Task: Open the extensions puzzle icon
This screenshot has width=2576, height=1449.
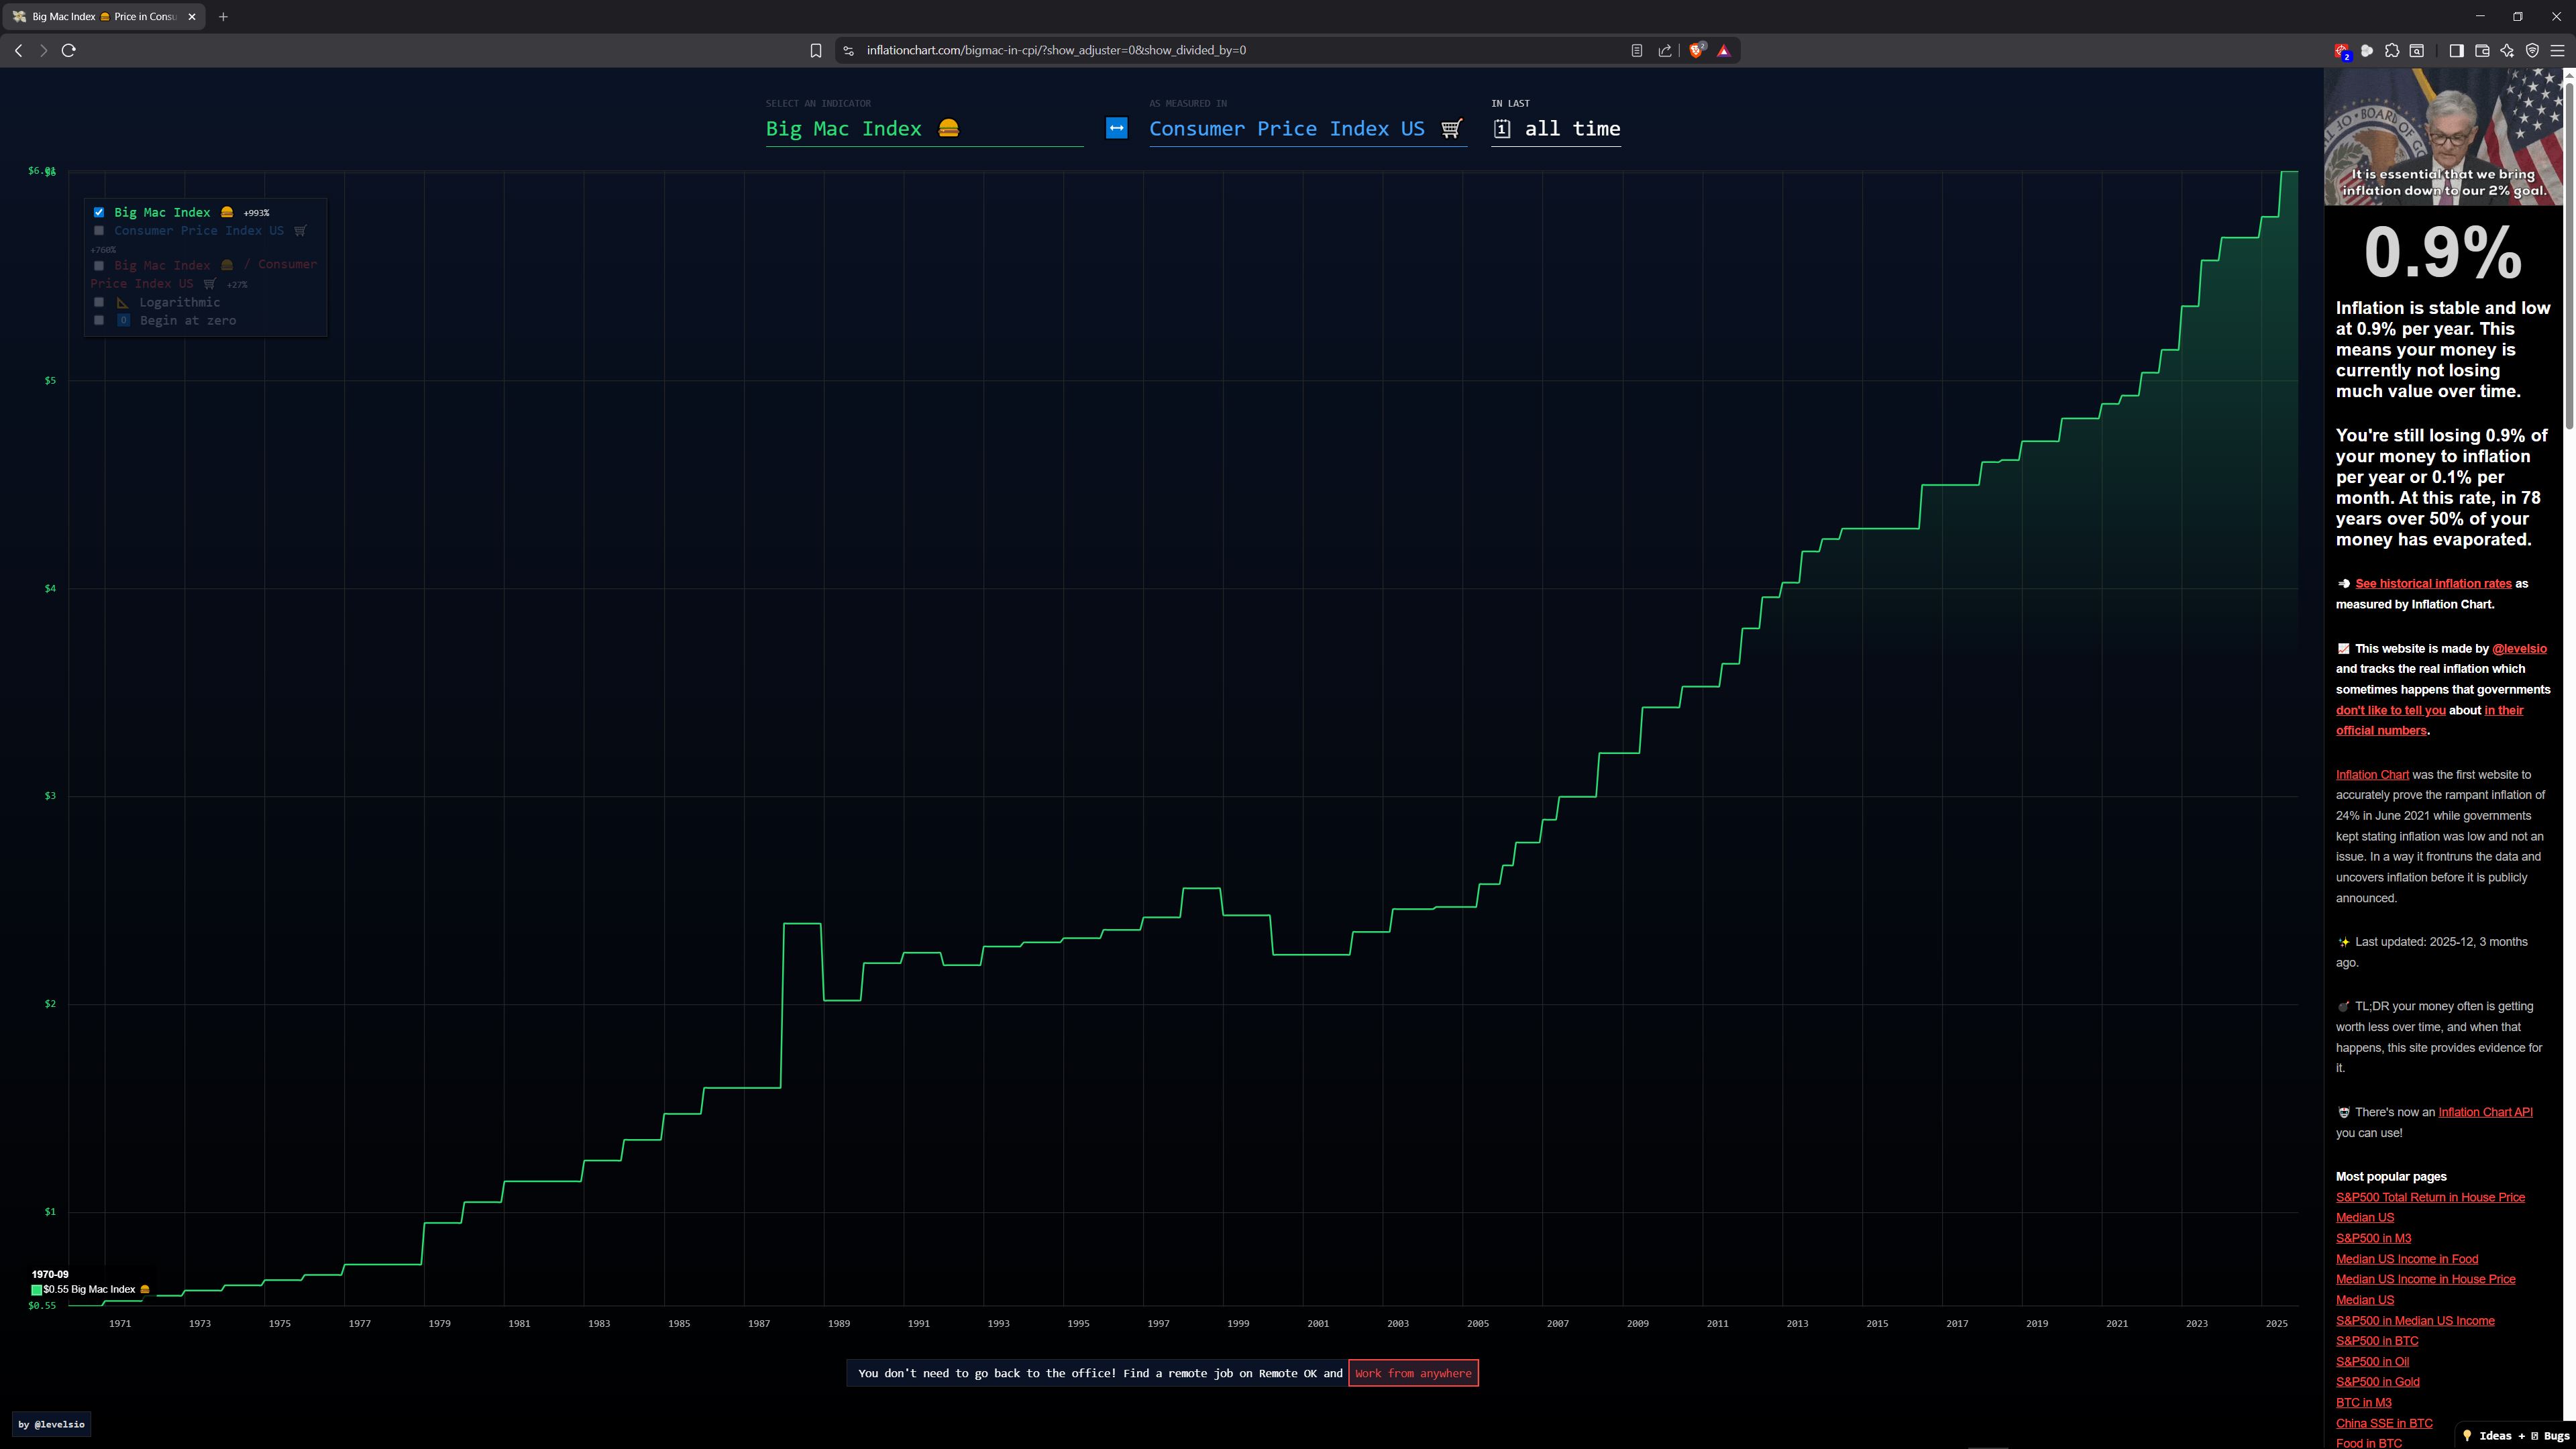Action: (2392, 50)
